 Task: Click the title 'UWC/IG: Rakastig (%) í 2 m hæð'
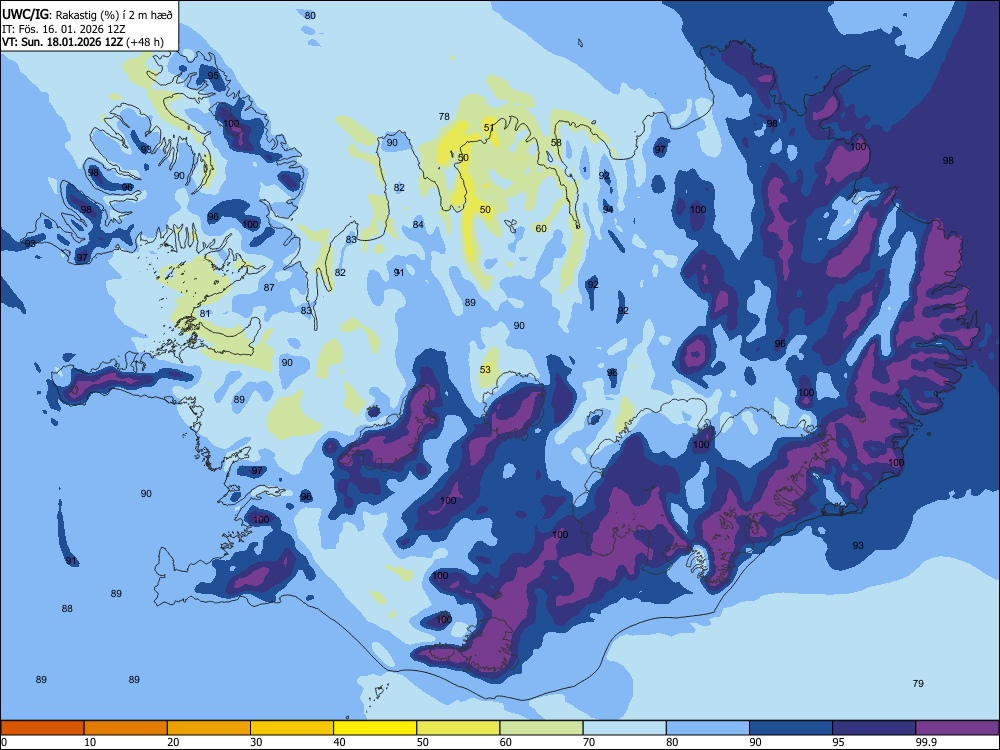(x=87, y=14)
